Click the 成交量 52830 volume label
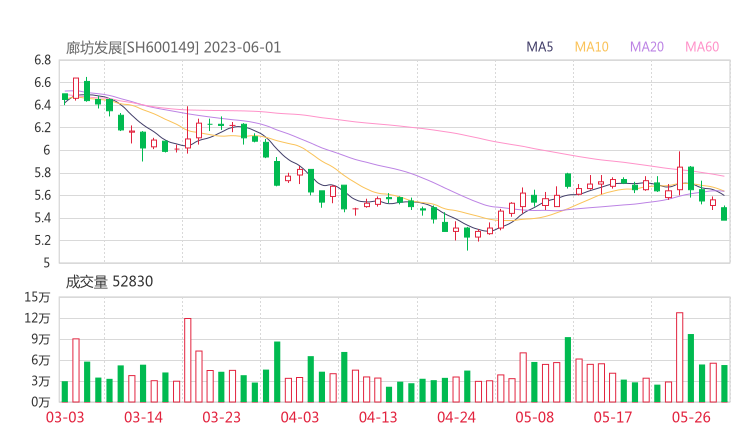The height and width of the screenshot is (440, 740). [109, 282]
